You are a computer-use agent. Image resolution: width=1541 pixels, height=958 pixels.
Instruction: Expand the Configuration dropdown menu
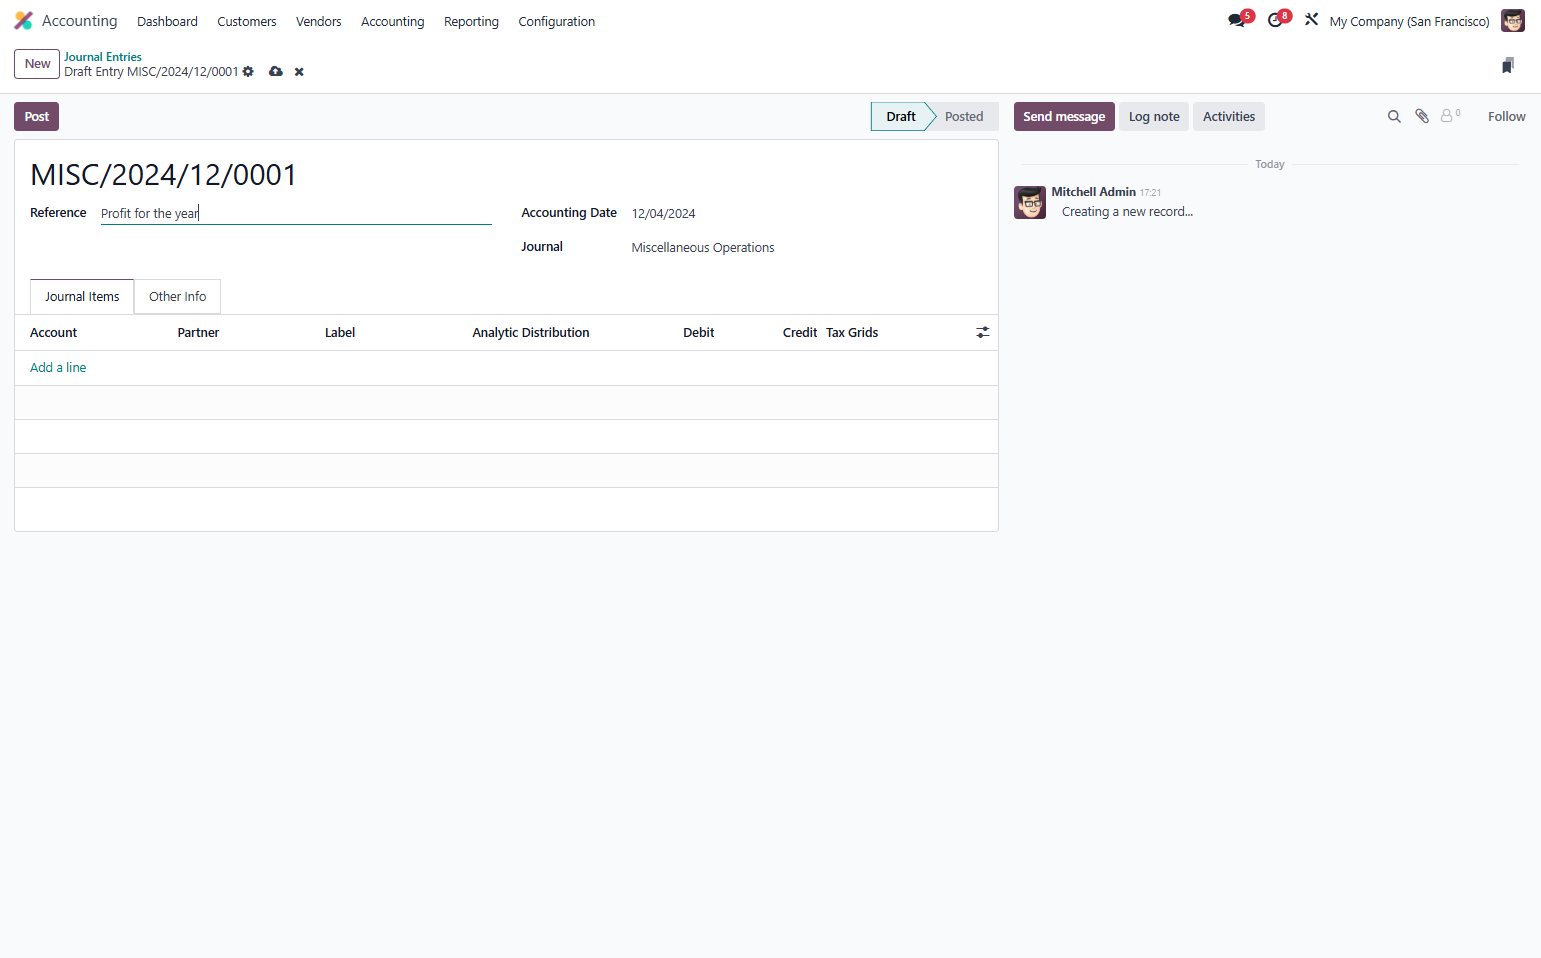tap(556, 21)
